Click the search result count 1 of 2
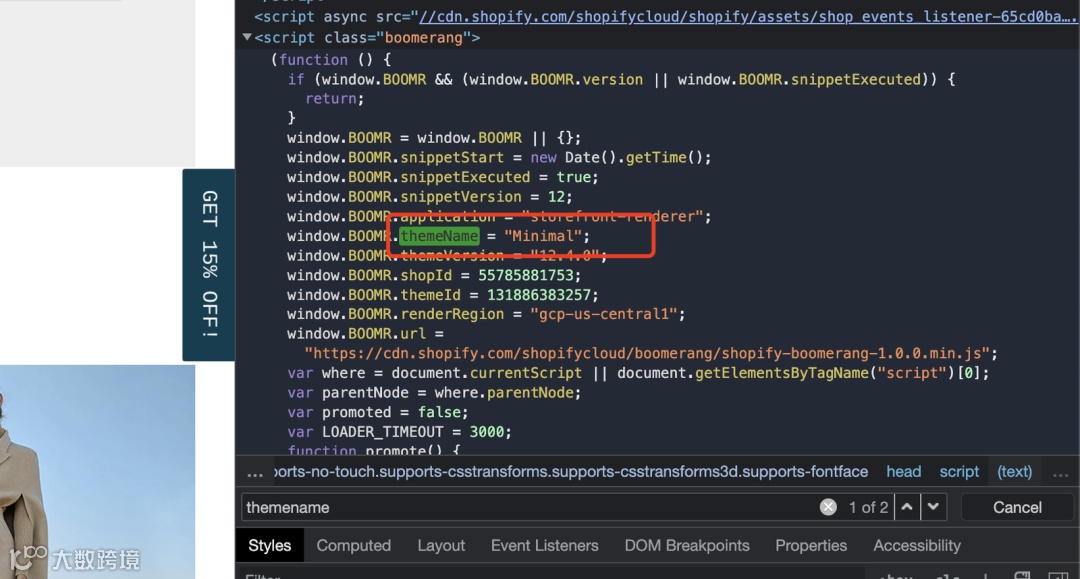Image resolution: width=1080 pixels, height=579 pixels. coord(868,507)
